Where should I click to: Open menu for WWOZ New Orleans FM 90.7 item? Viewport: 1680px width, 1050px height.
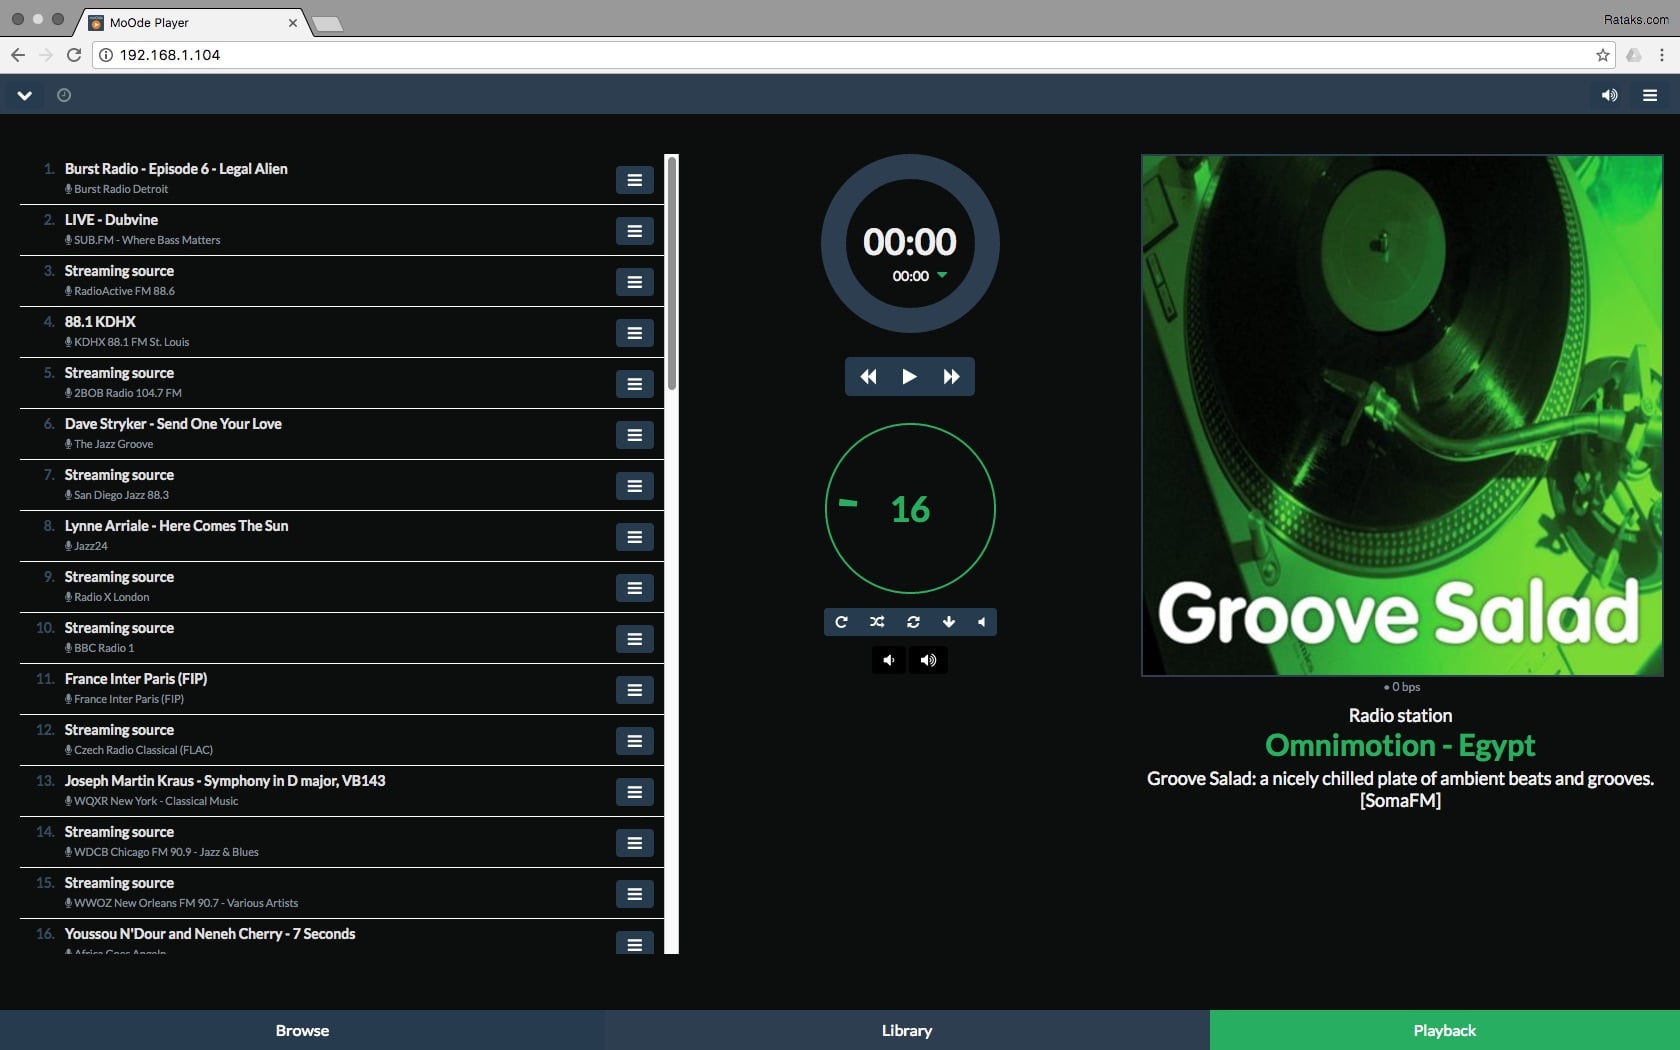pos(634,894)
